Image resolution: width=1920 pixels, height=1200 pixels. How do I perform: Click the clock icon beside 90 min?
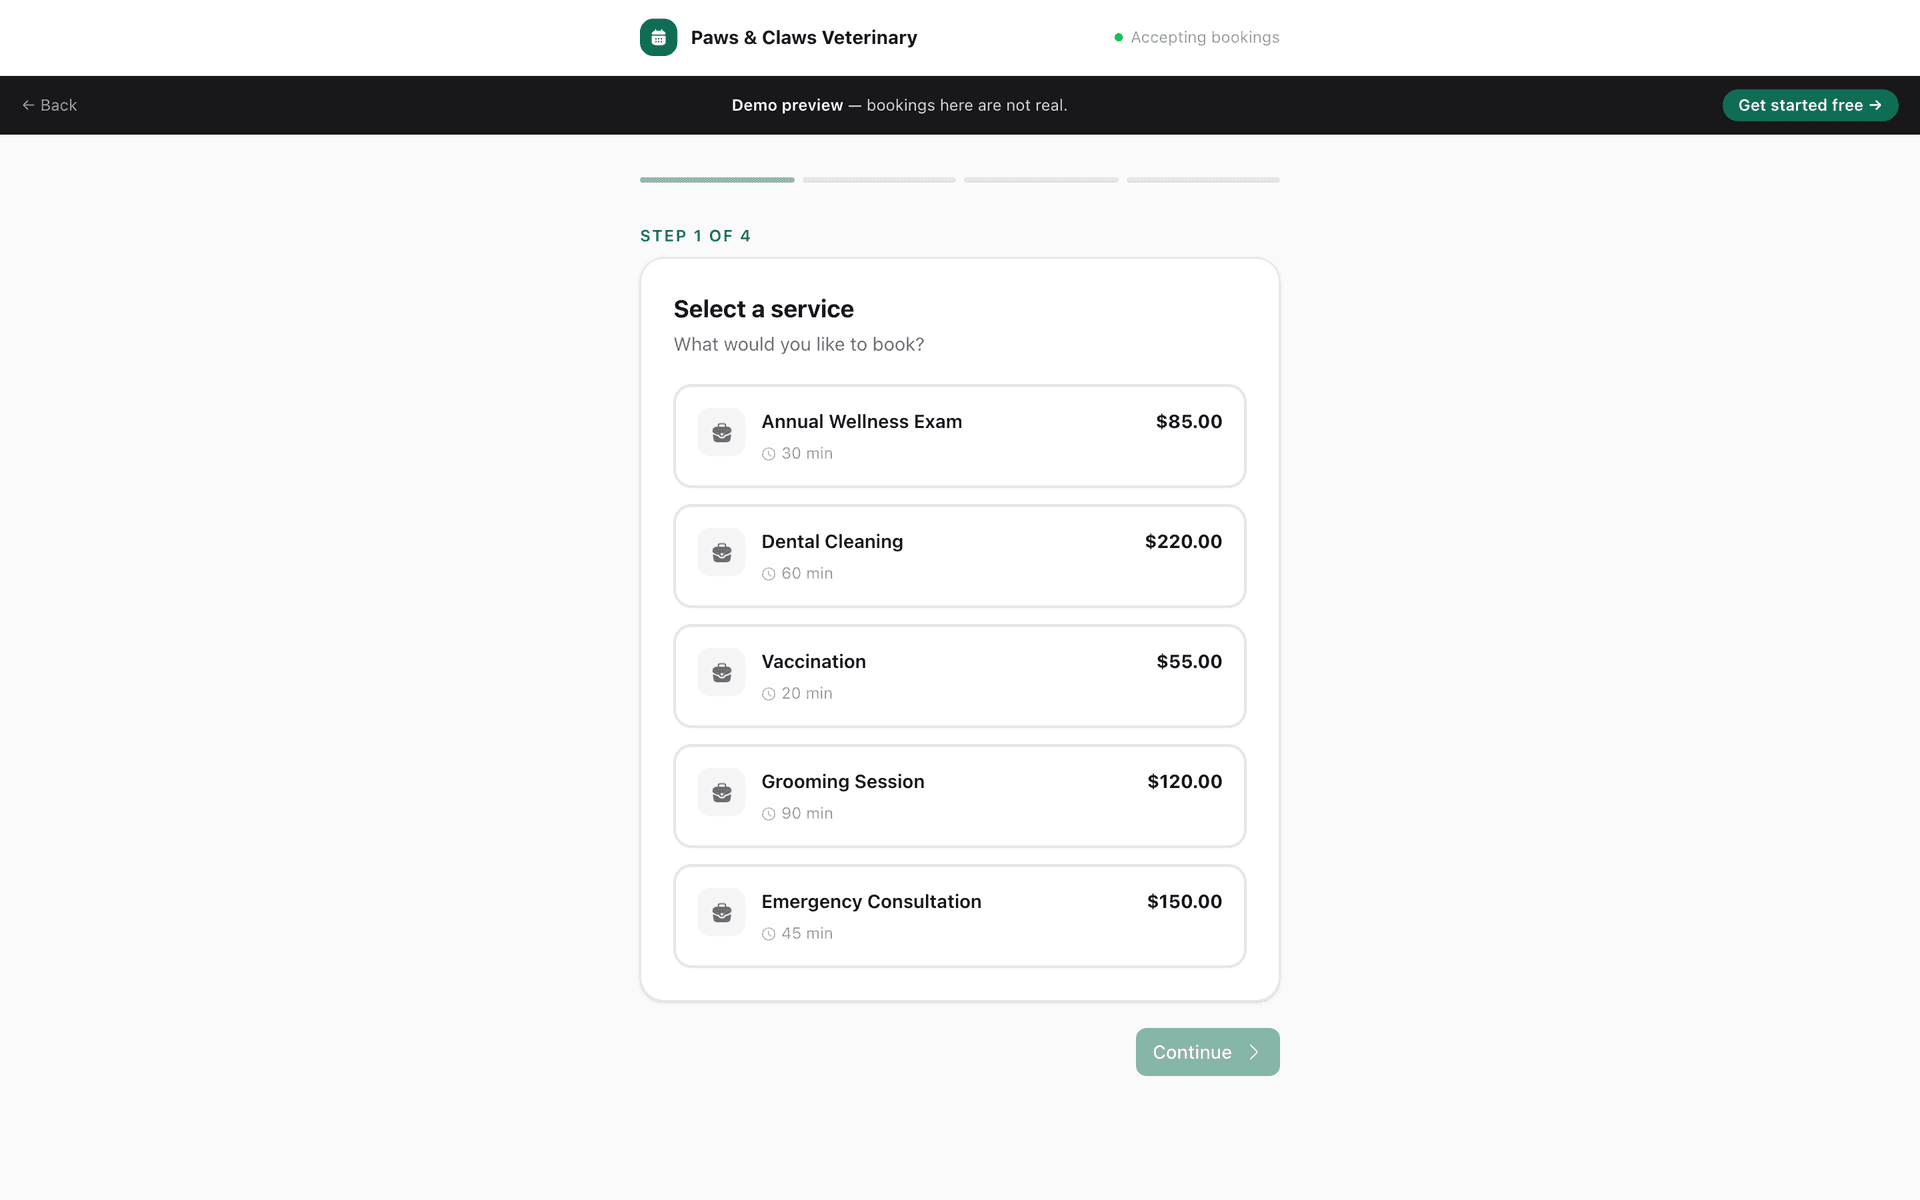(x=768, y=813)
